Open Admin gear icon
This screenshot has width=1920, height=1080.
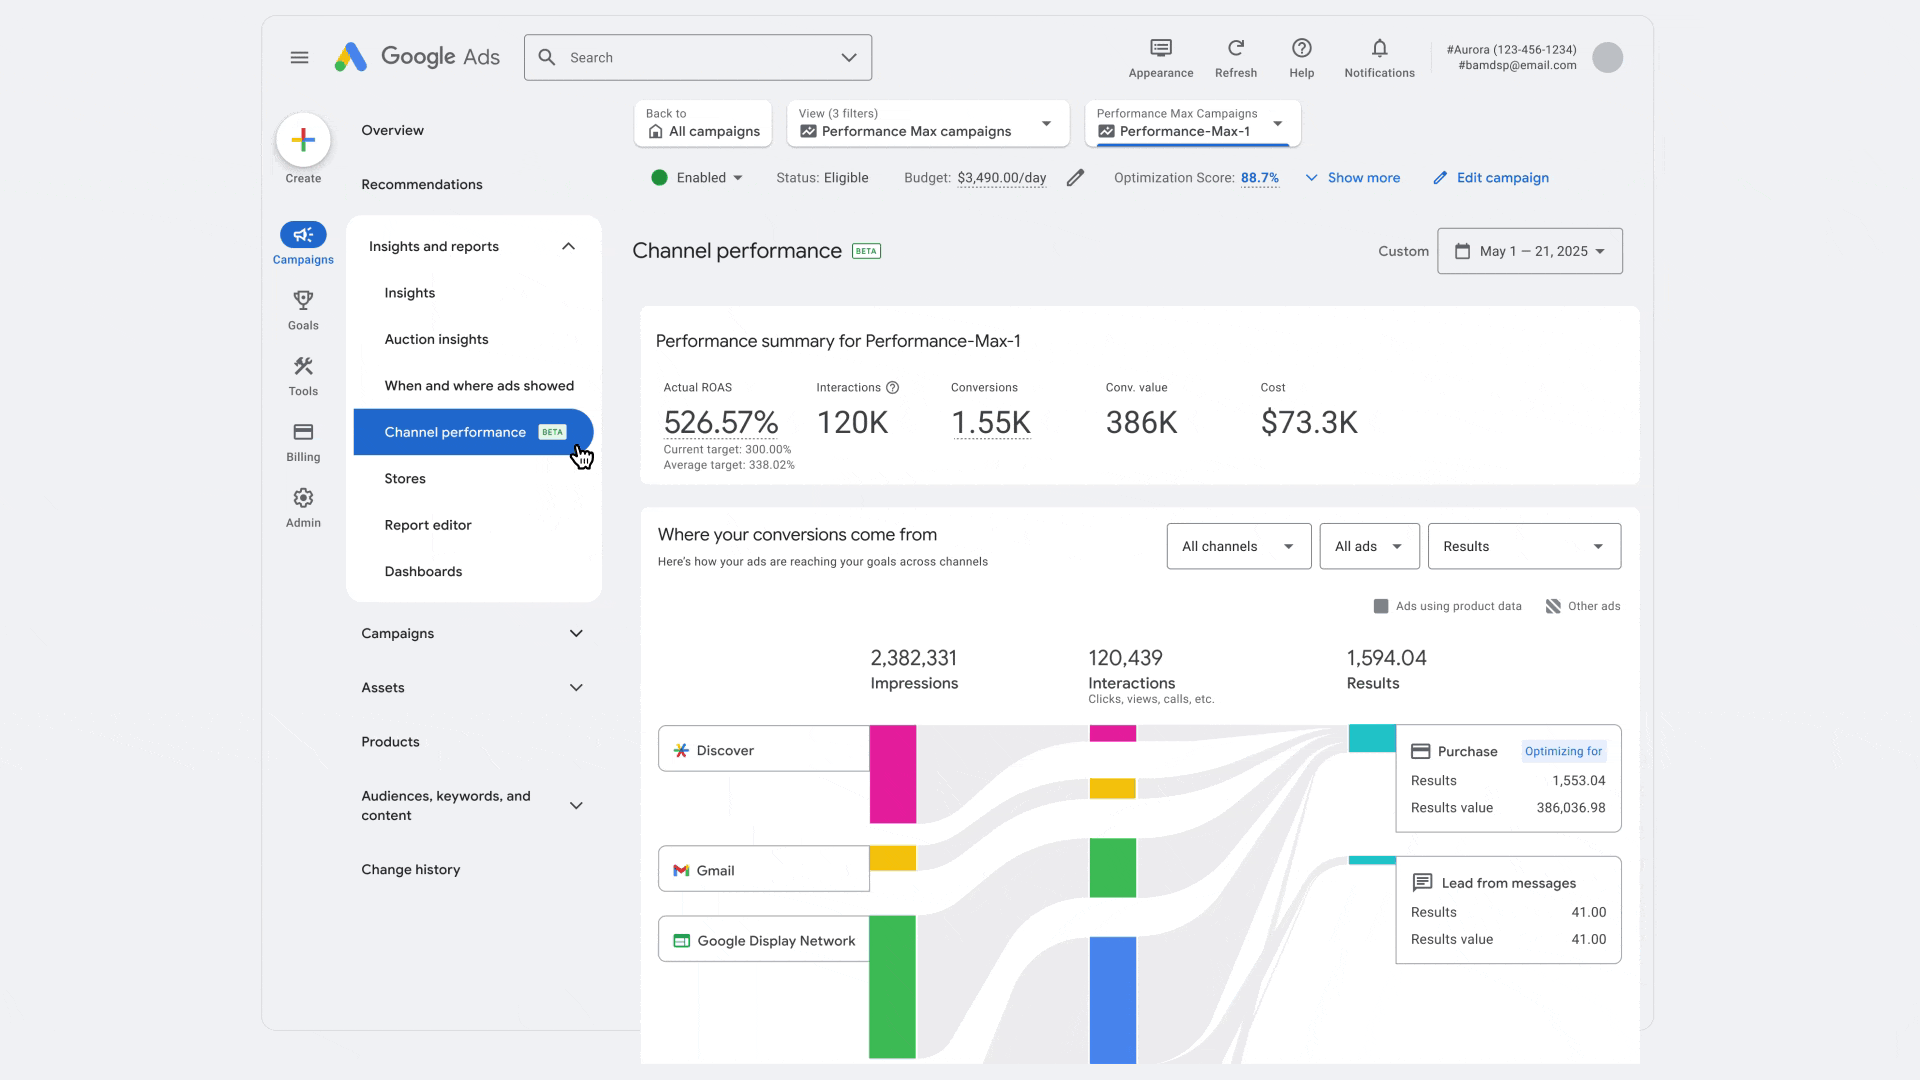click(303, 498)
